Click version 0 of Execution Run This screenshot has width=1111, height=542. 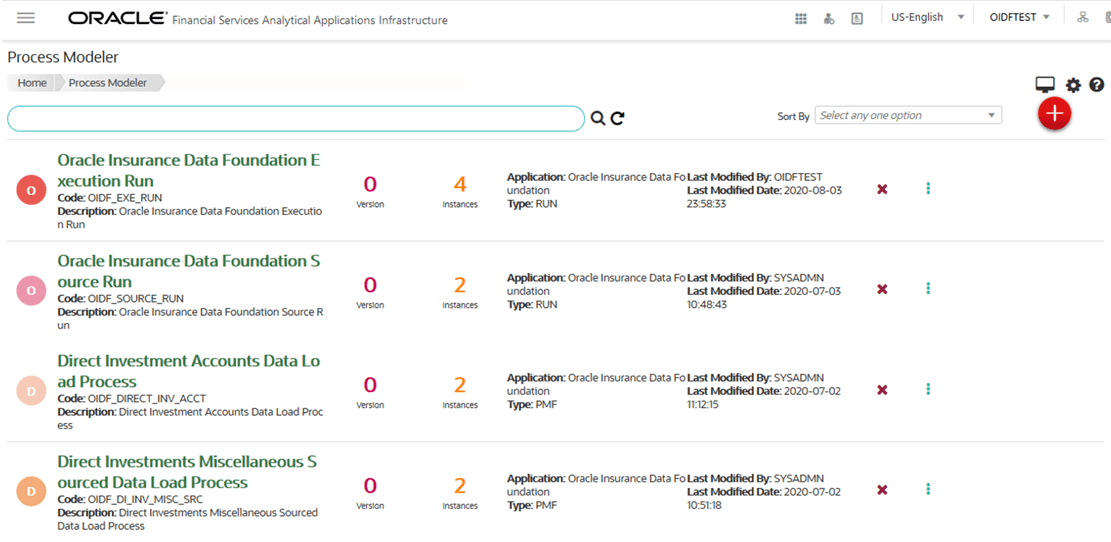tap(370, 185)
